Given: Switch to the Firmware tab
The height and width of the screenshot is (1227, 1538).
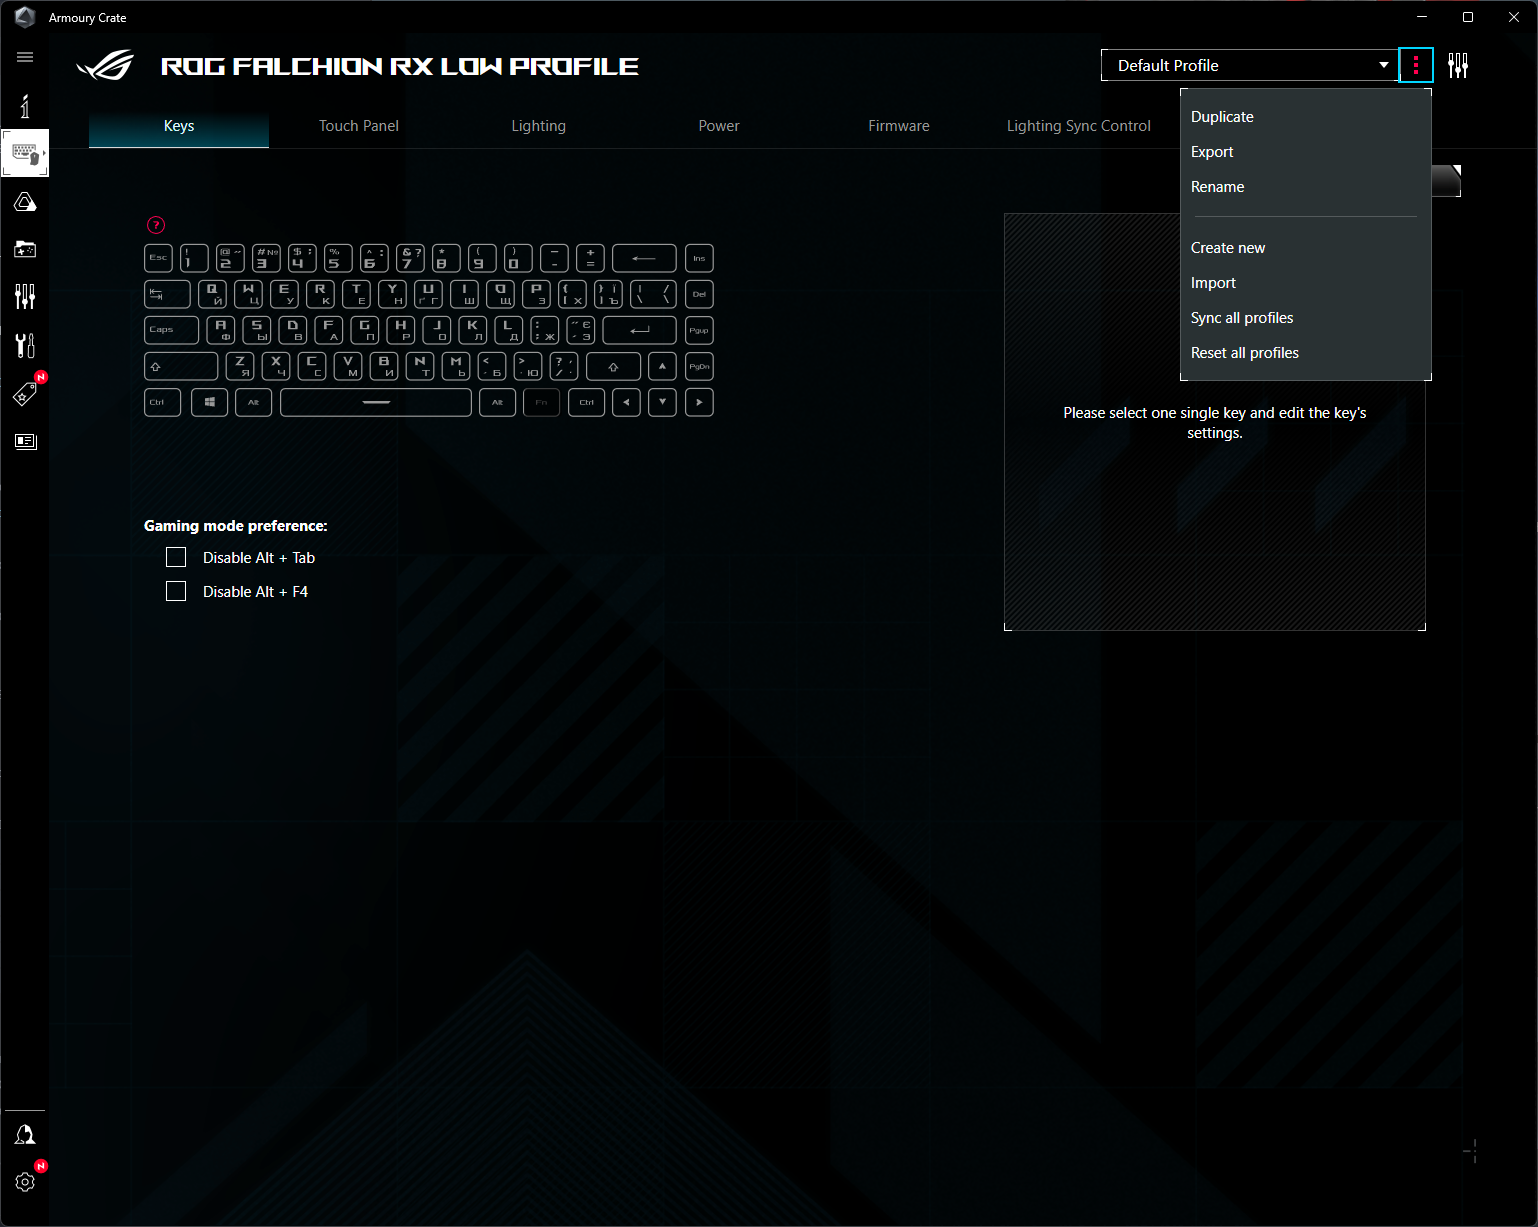Looking at the screenshot, I should (x=899, y=126).
